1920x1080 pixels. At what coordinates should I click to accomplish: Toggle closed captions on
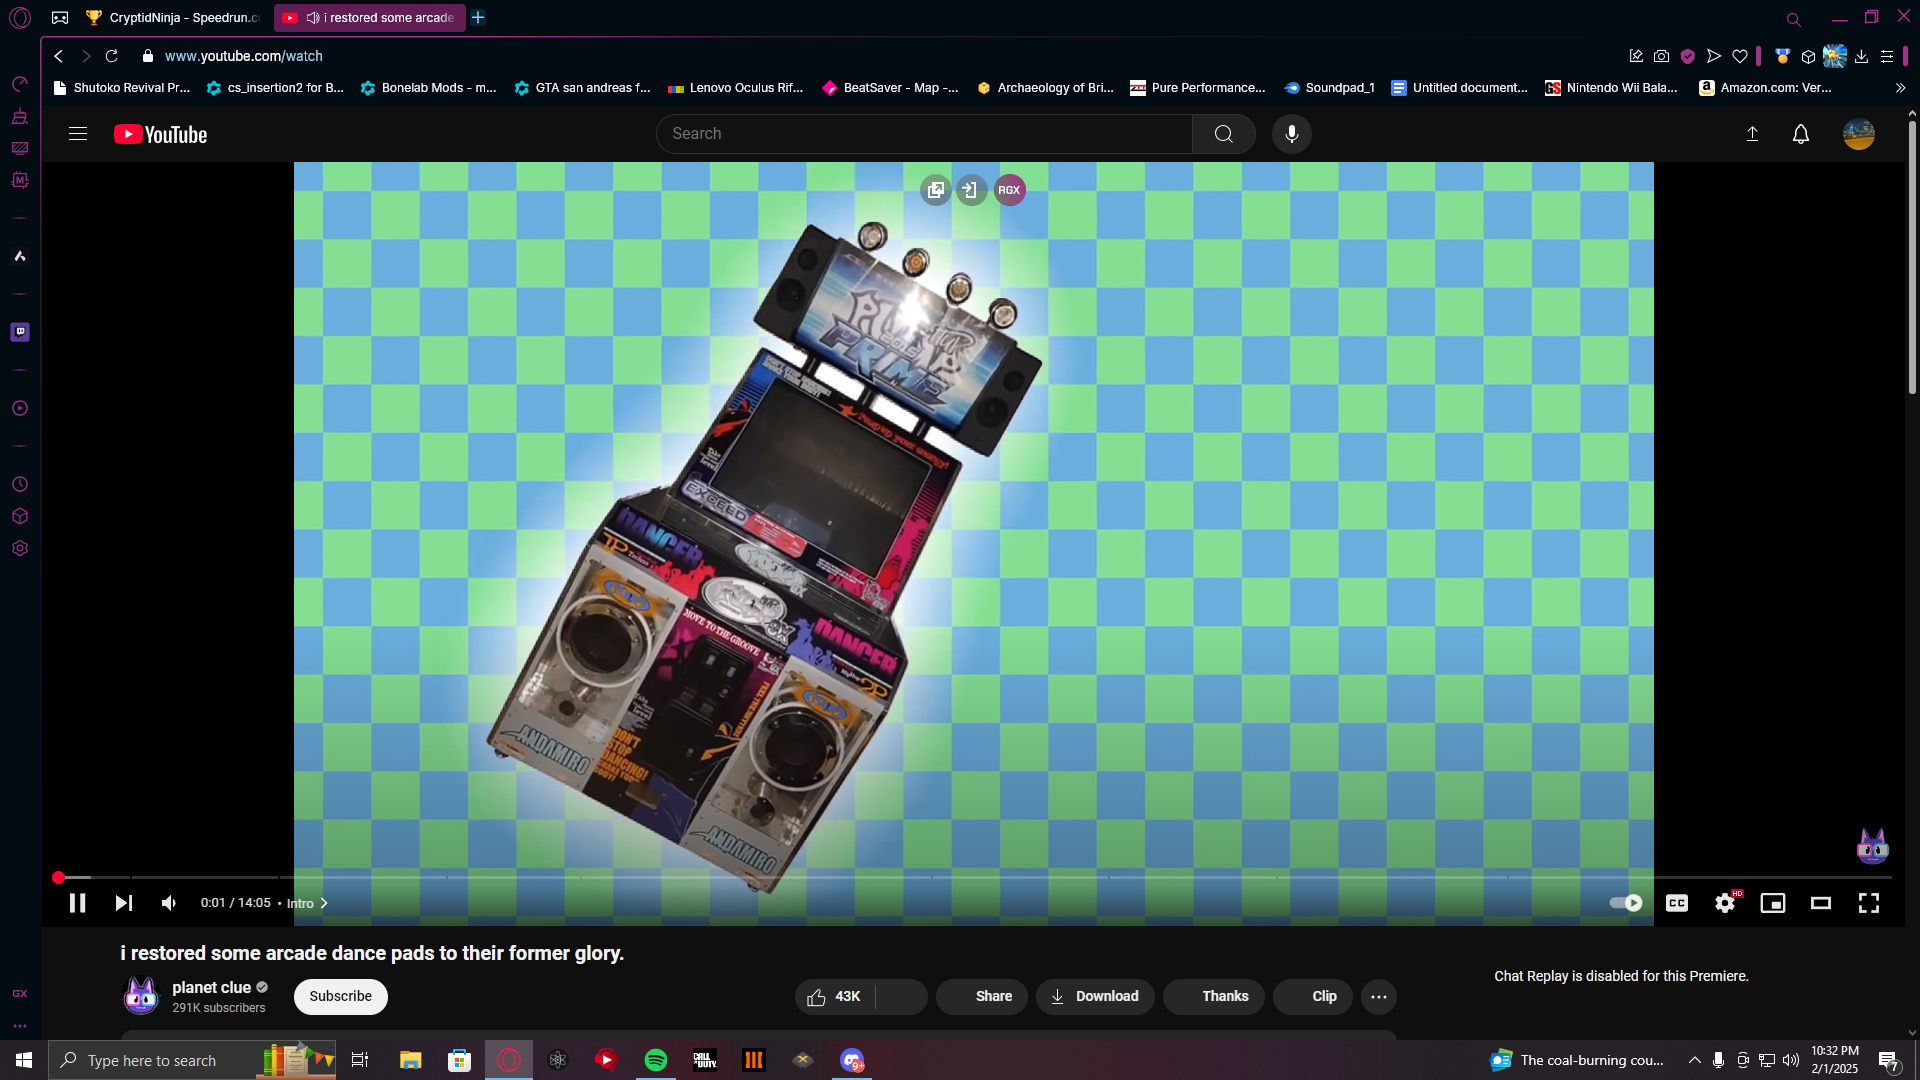pyautogui.click(x=1677, y=903)
